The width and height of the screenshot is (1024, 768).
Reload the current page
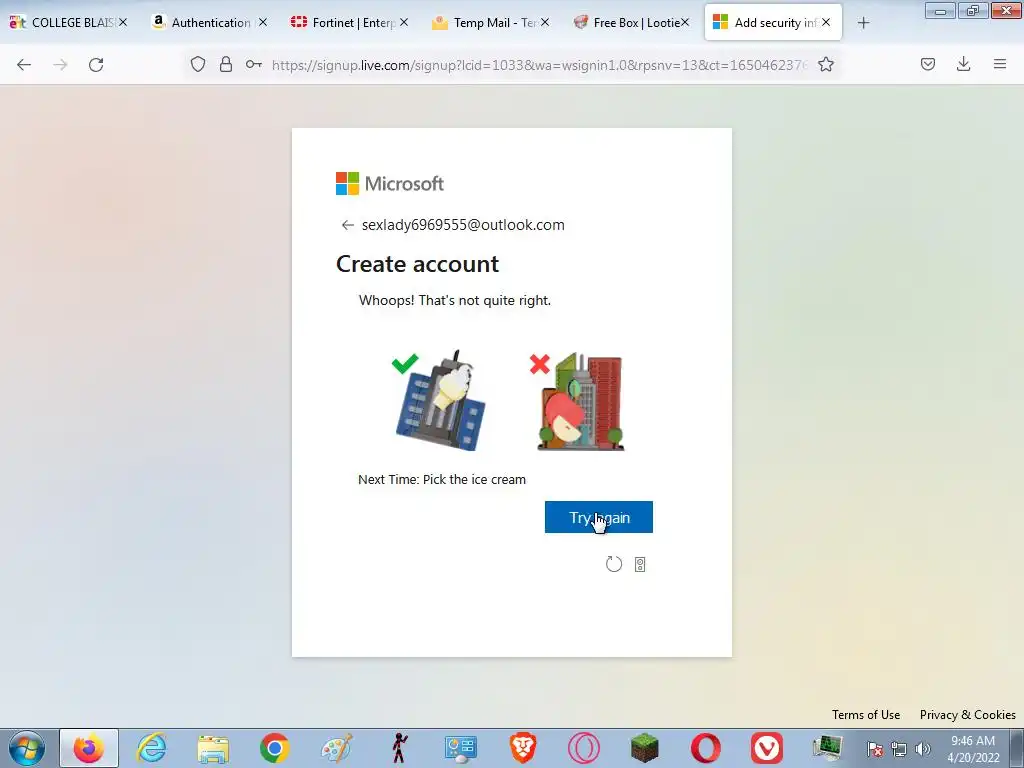point(96,64)
